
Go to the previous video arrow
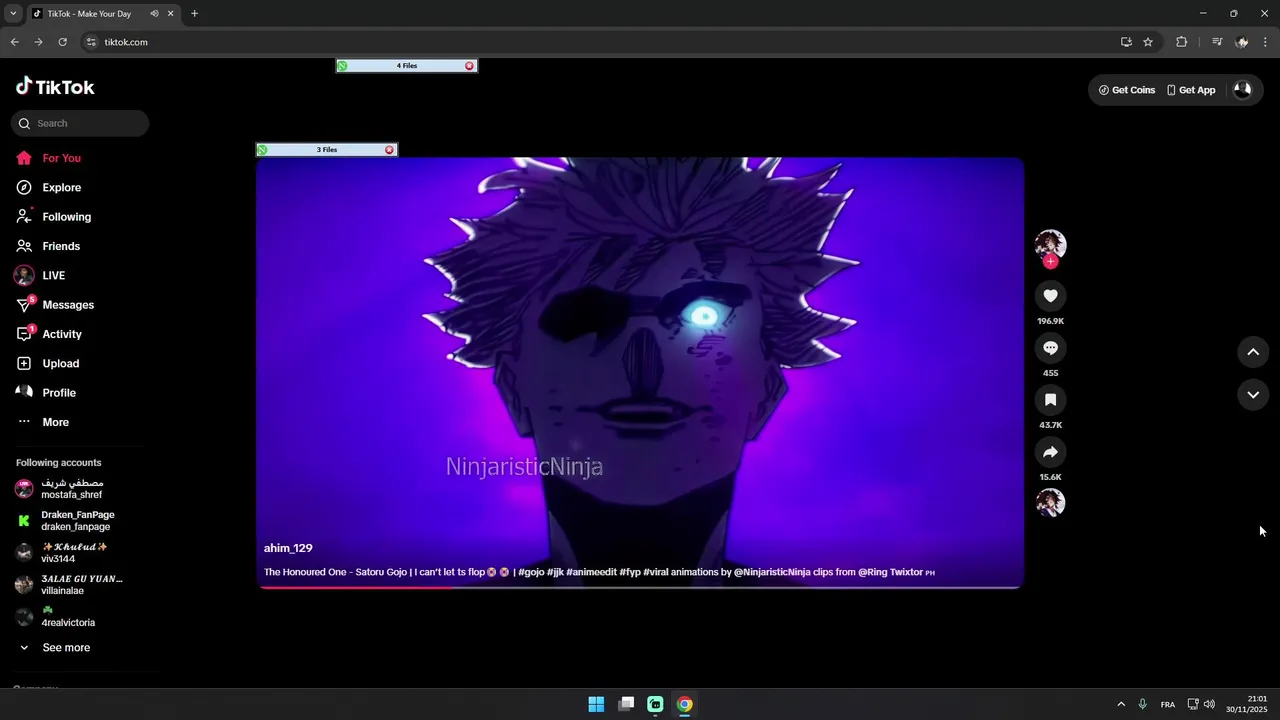tap(1253, 352)
